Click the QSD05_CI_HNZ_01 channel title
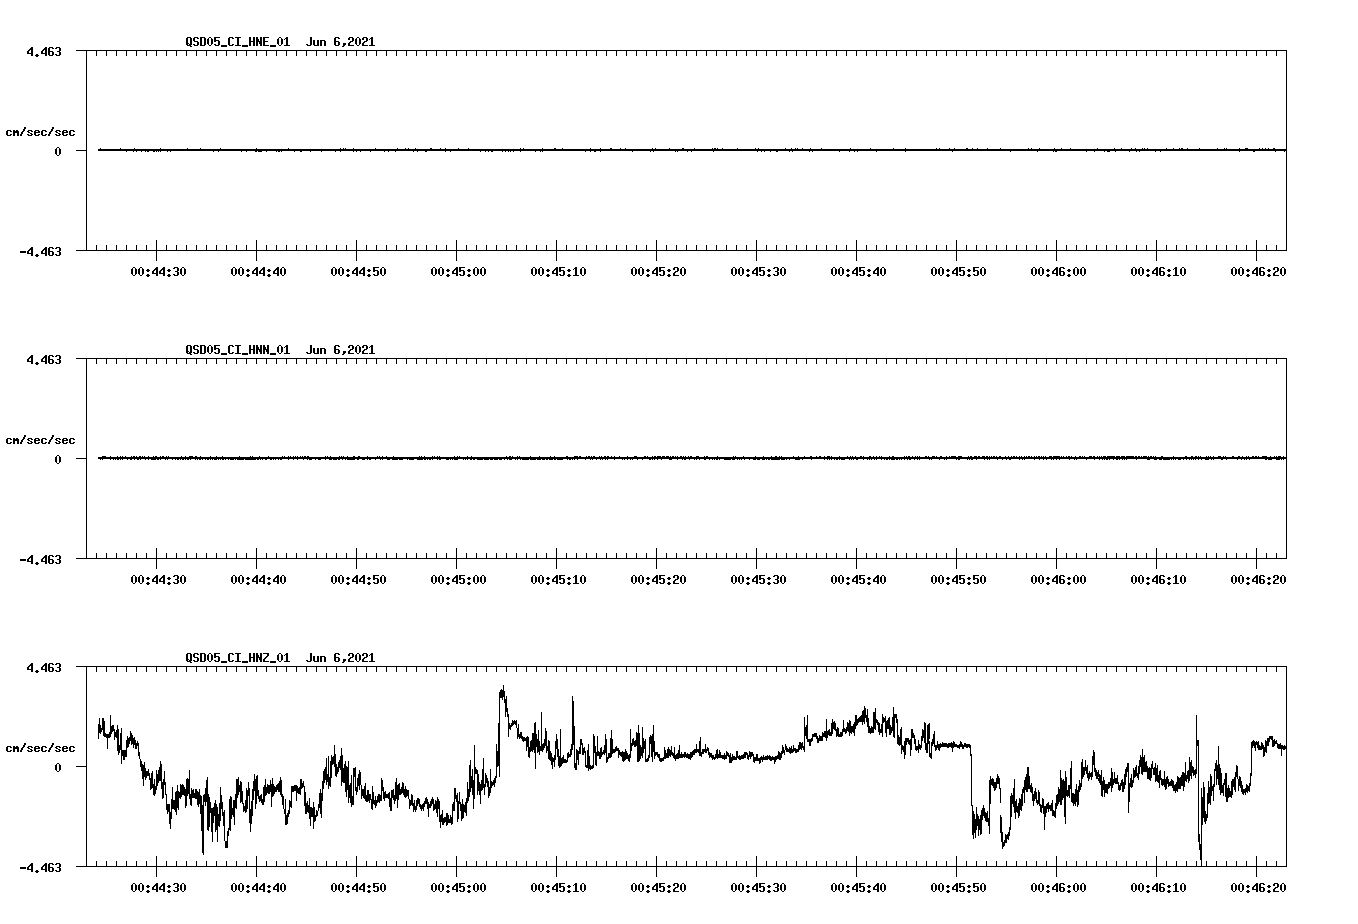This screenshot has height=924, width=1358. (237, 658)
